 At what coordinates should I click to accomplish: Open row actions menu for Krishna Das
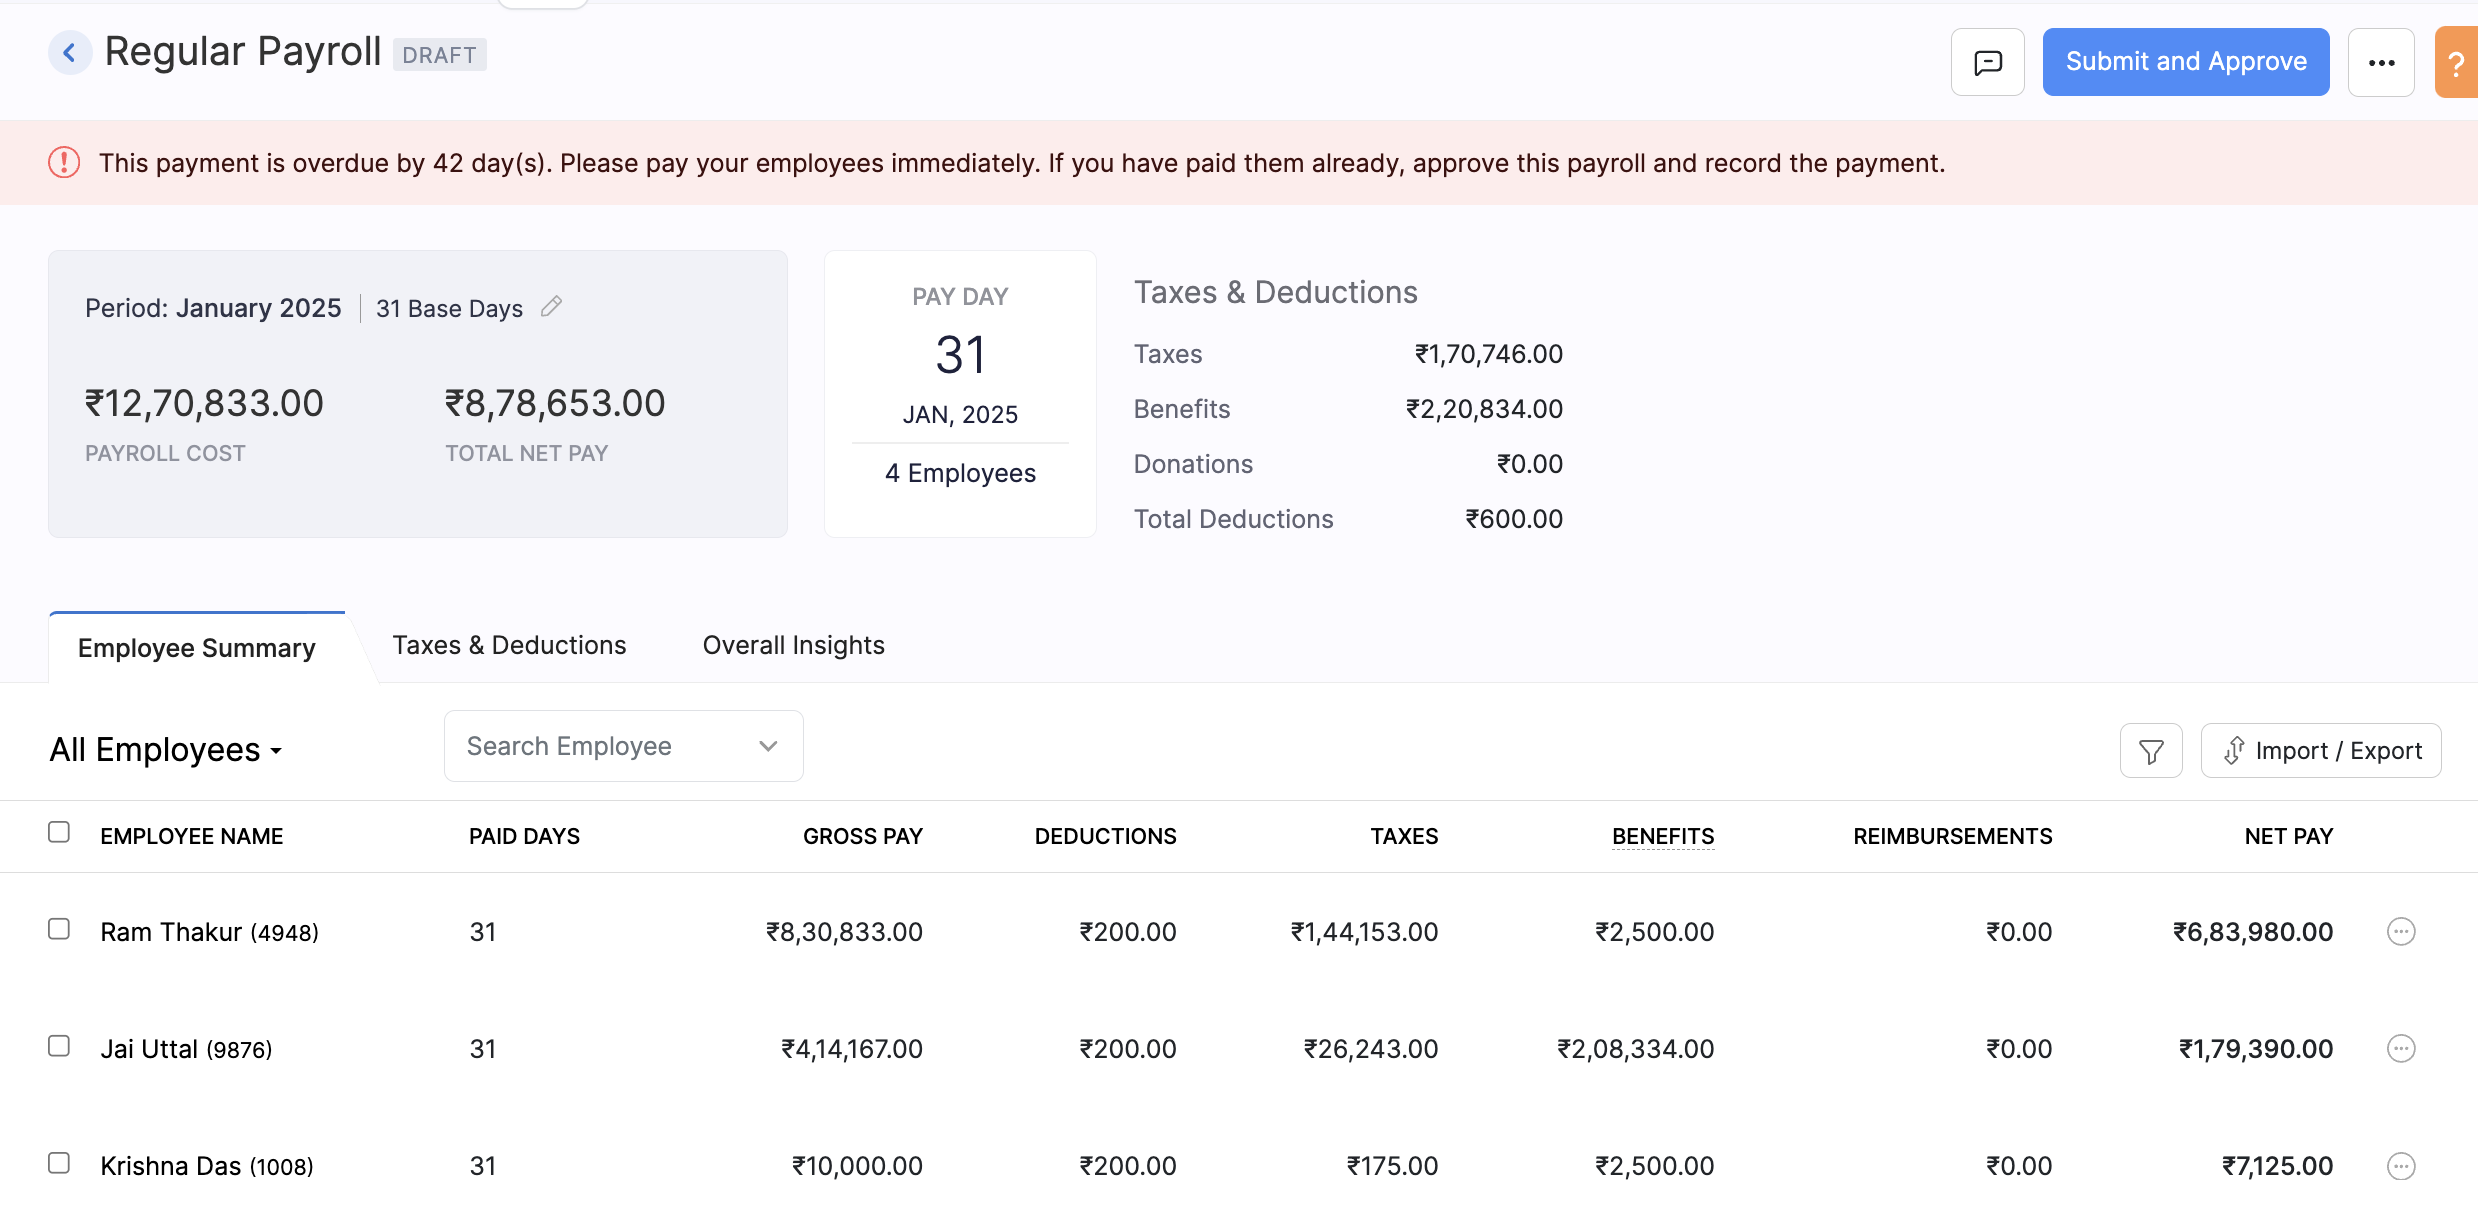coord(2401,1165)
